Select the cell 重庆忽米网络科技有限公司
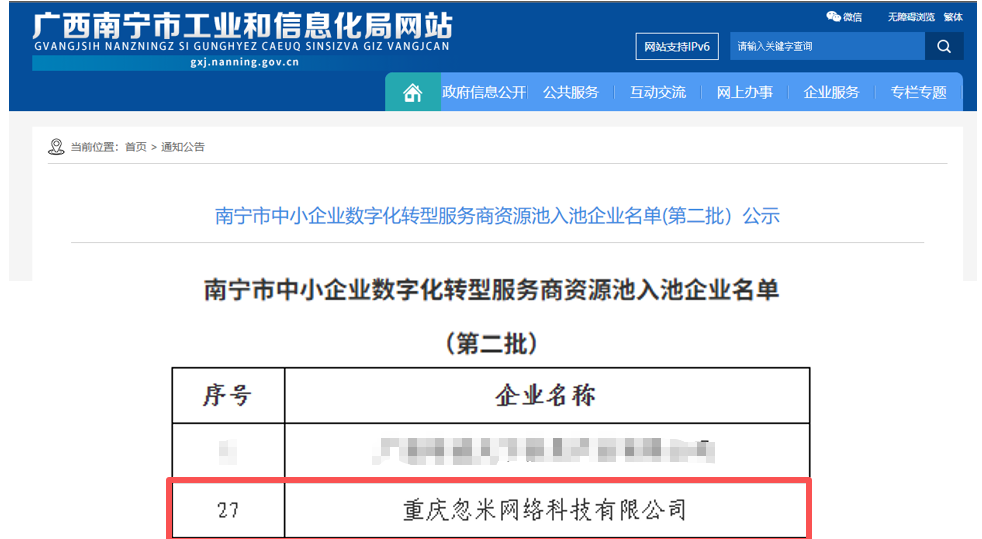The height and width of the screenshot is (539, 982). point(547,510)
